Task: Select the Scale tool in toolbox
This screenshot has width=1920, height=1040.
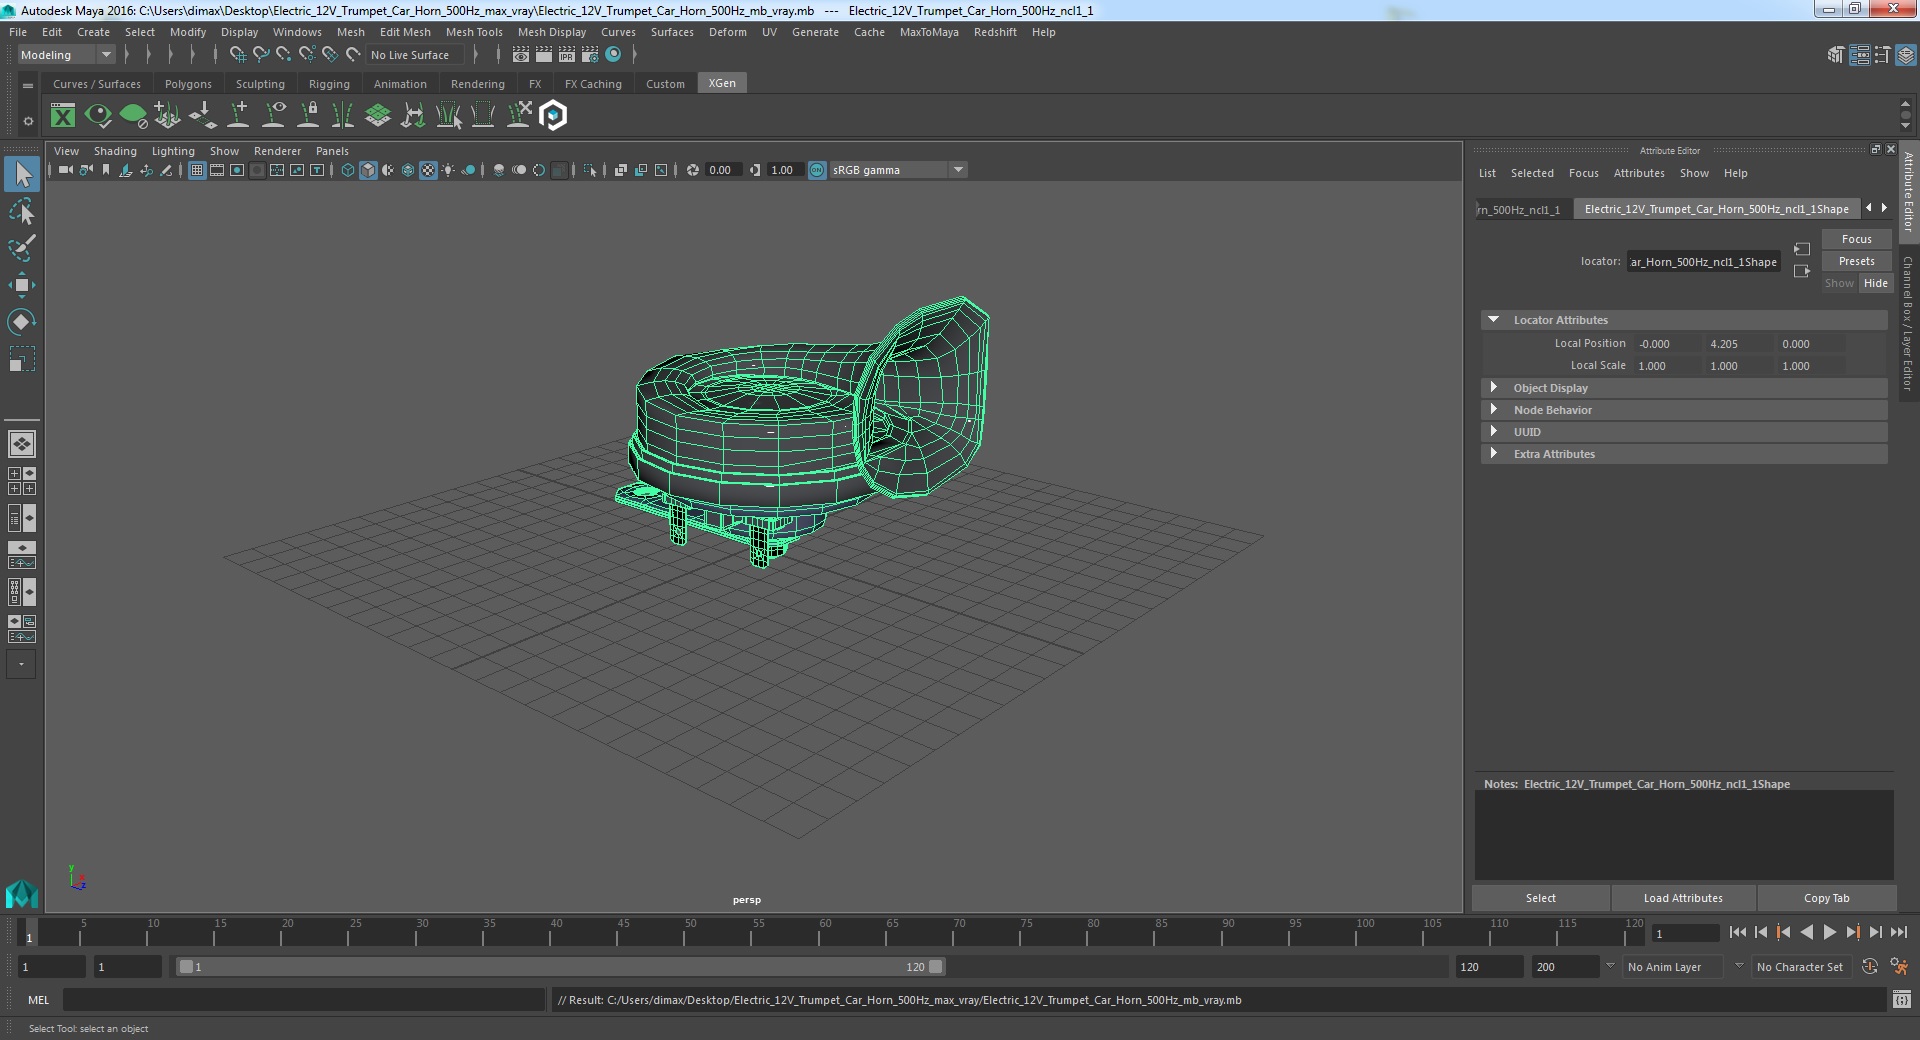Action: (22, 359)
